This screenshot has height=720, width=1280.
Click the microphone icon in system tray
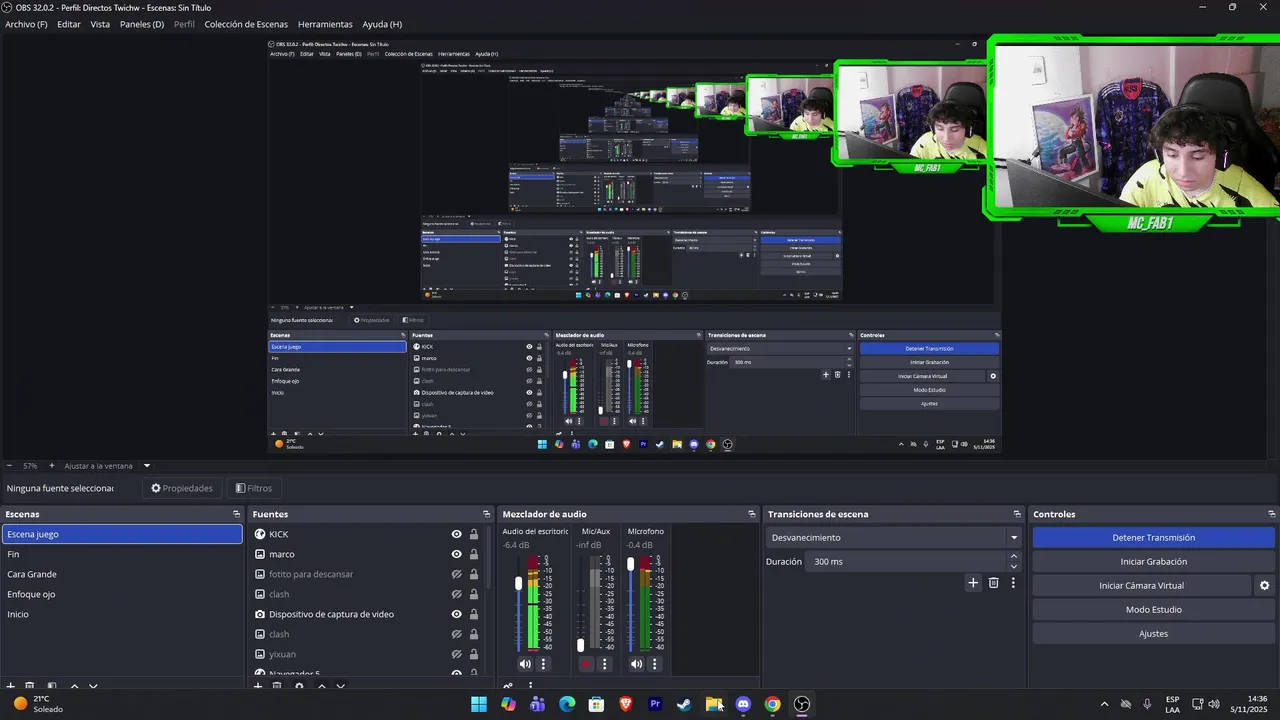click(x=1147, y=704)
